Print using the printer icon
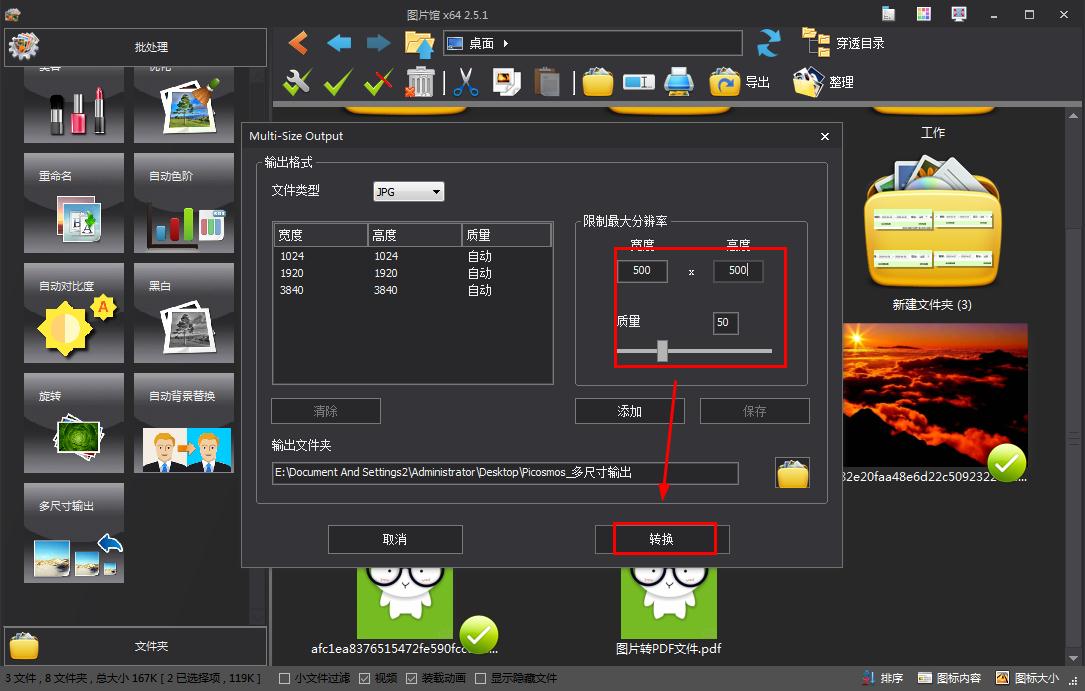 679,82
